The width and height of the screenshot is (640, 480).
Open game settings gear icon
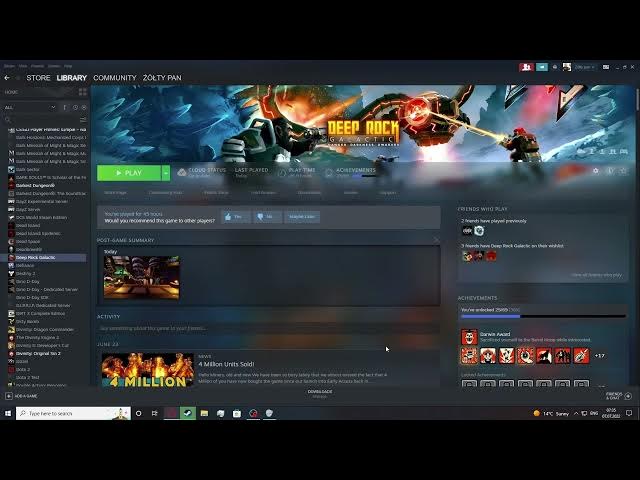(x=596, y=171)
